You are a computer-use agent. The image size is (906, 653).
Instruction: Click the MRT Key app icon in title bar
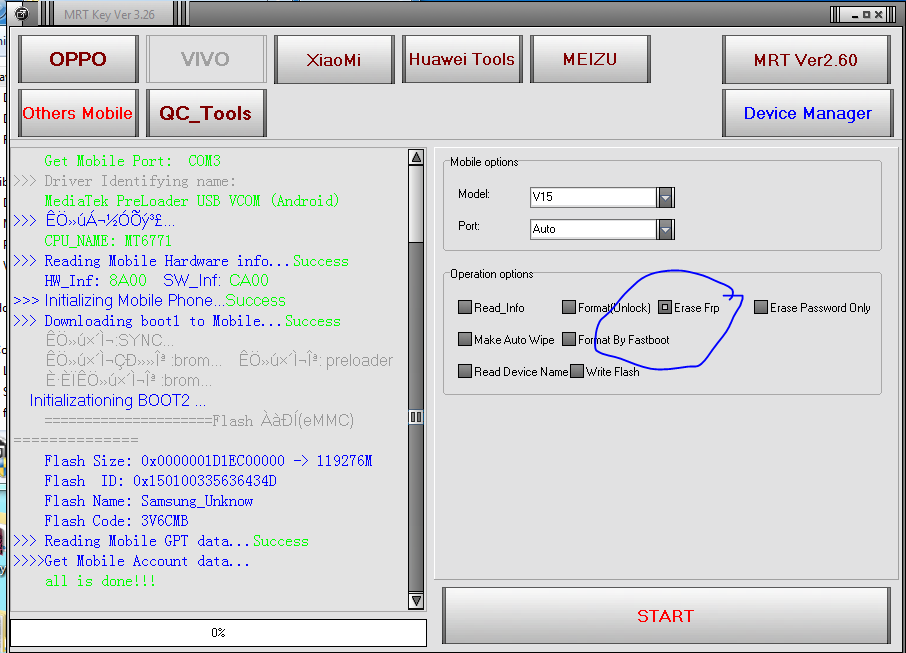(x=22, y=13)
